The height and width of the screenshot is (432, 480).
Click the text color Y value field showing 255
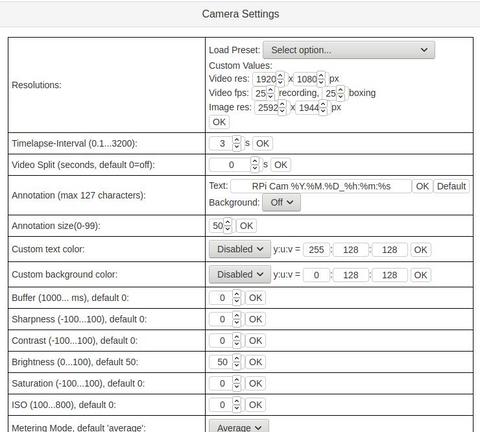[x=316, y=250]
